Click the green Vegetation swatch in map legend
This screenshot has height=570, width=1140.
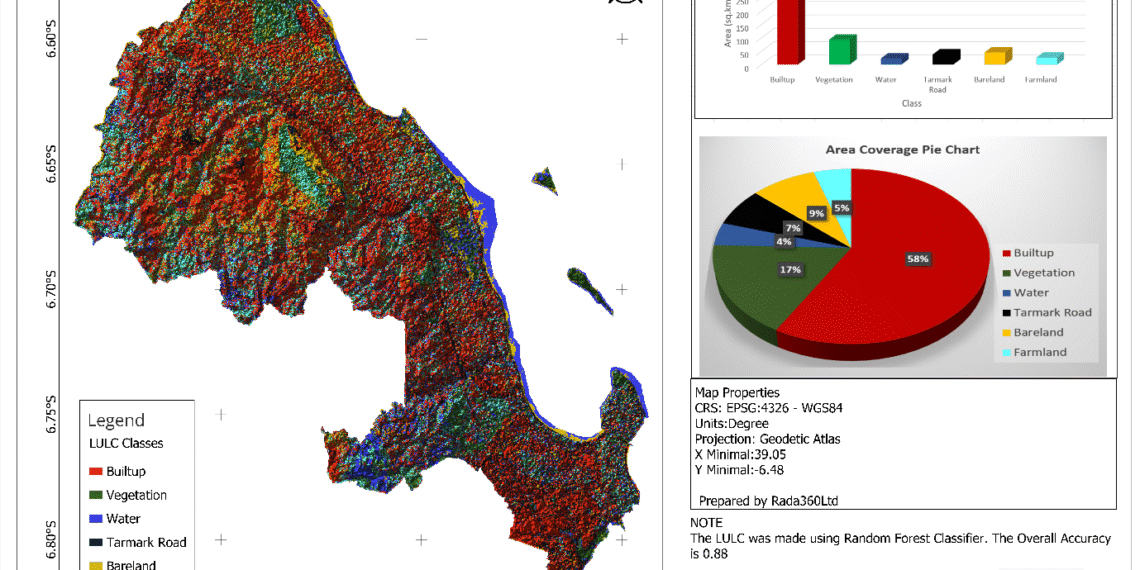coord(96,495)
